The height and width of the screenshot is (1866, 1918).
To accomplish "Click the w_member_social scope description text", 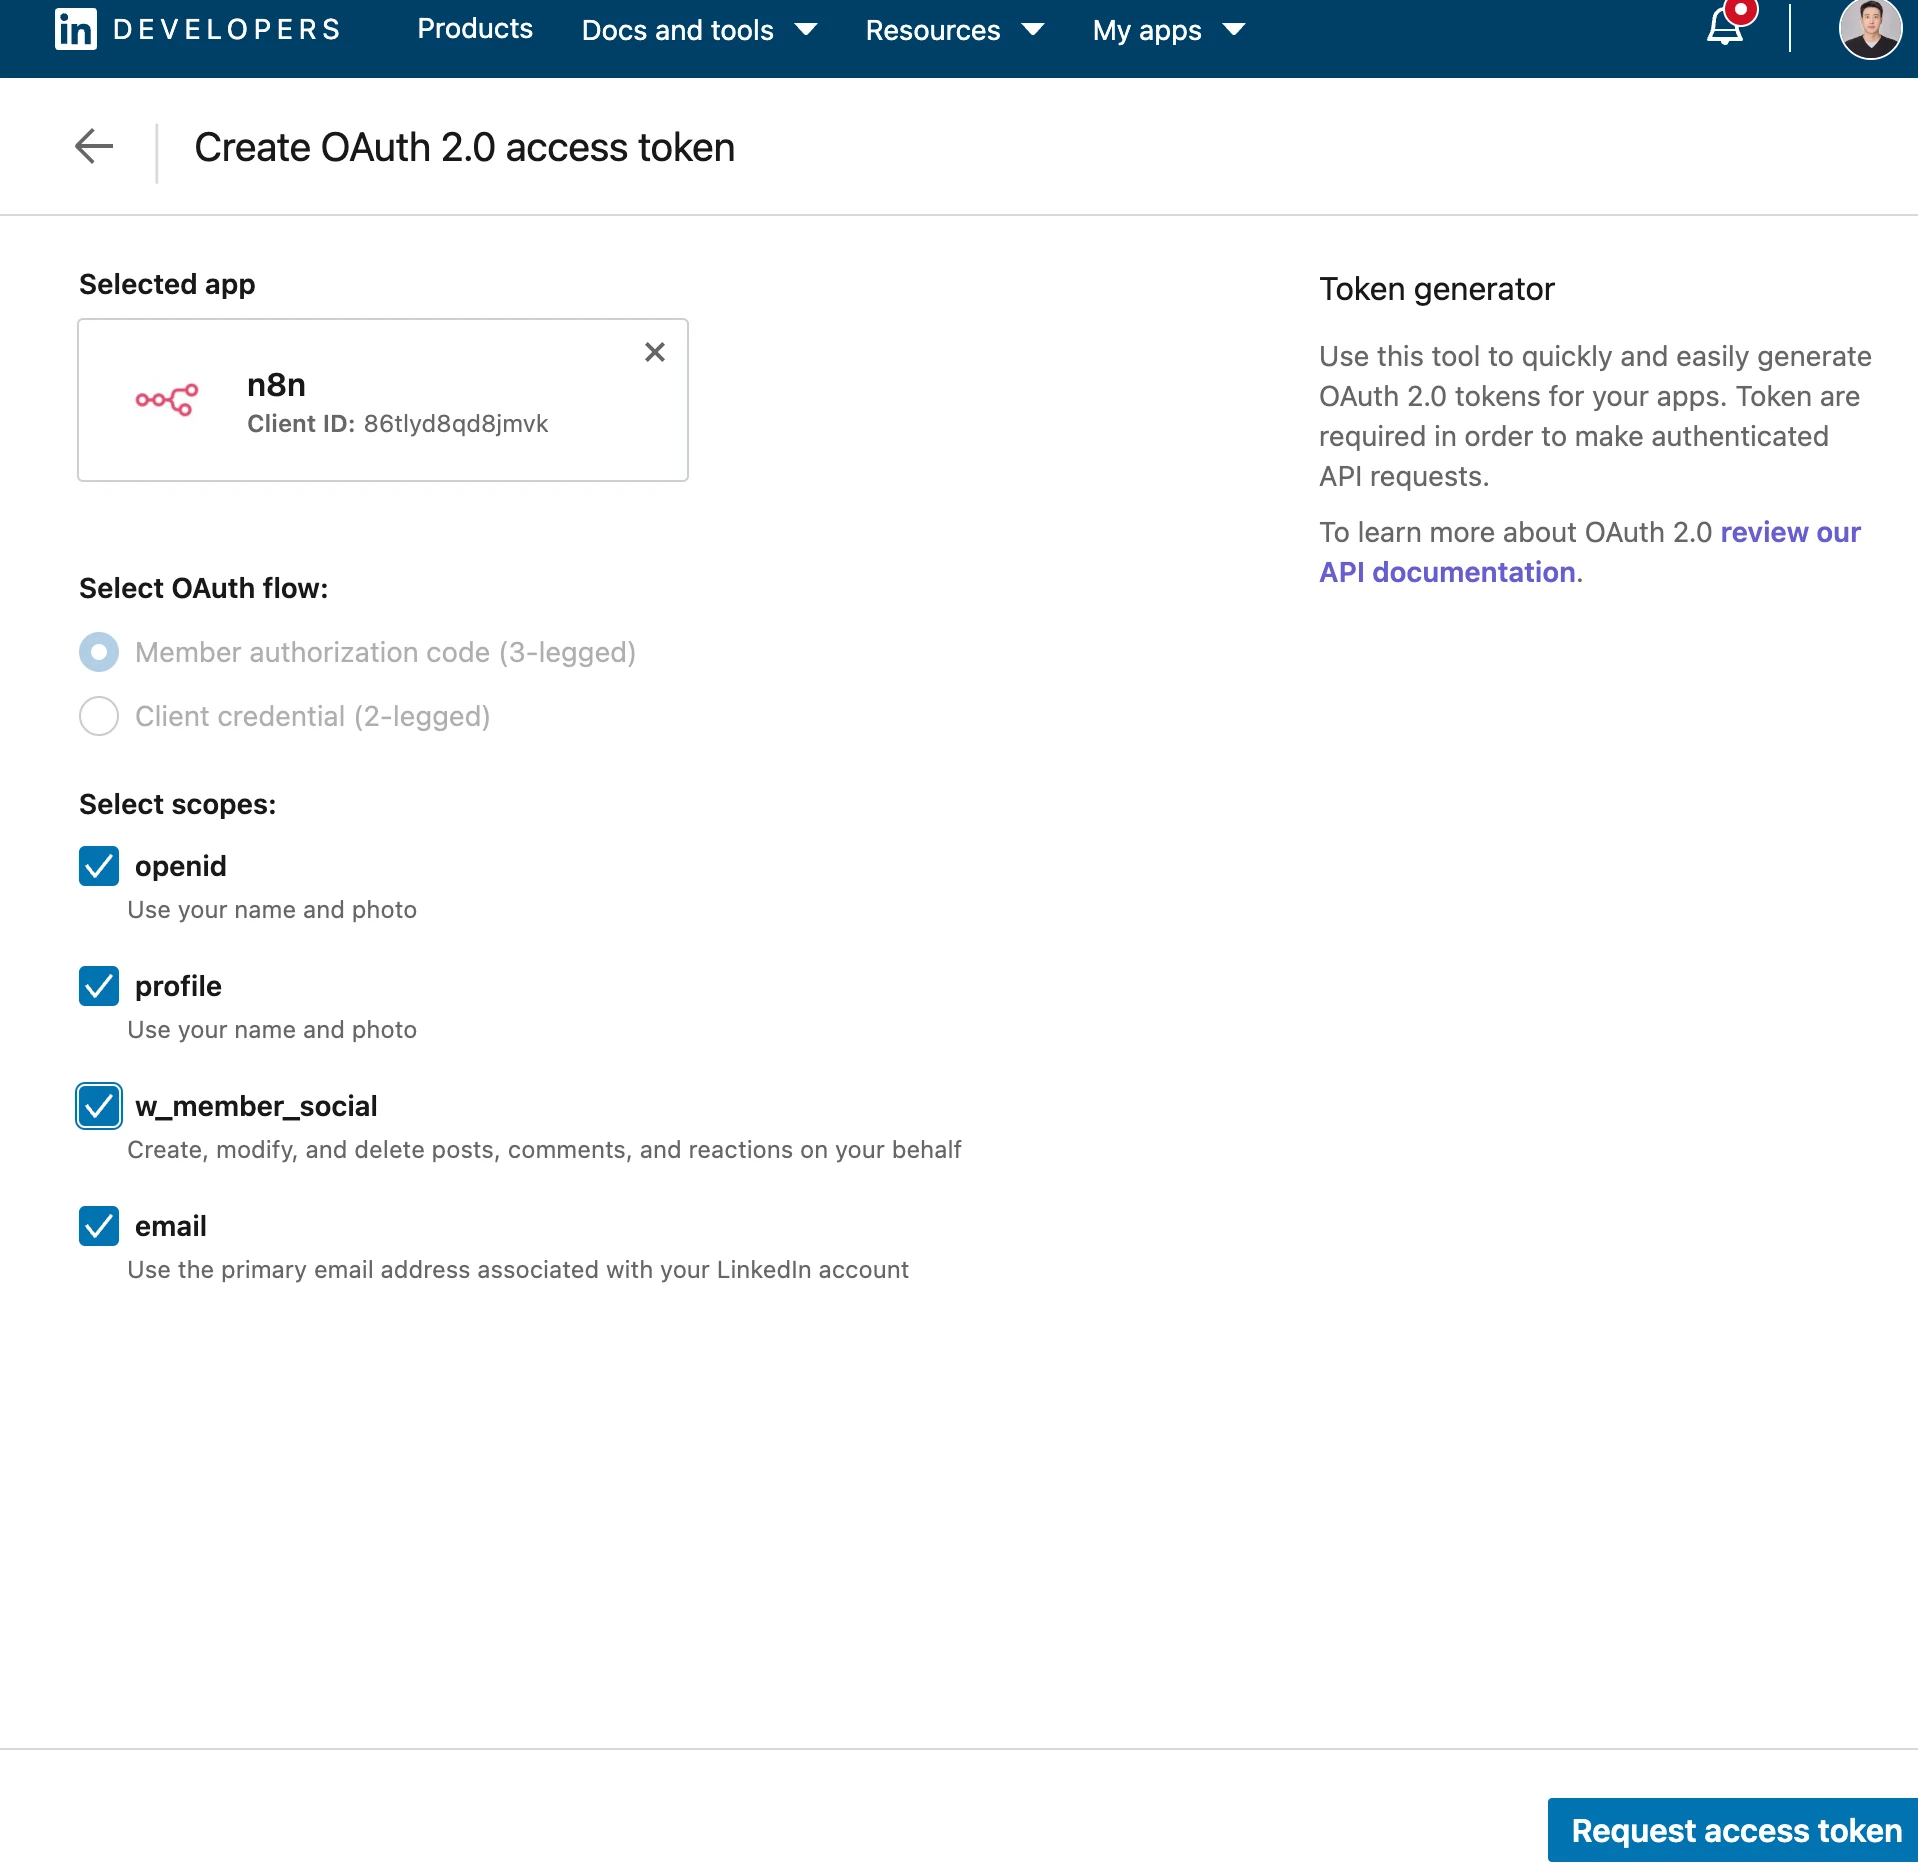I will pyautogui.click(x=544, y=1150).
